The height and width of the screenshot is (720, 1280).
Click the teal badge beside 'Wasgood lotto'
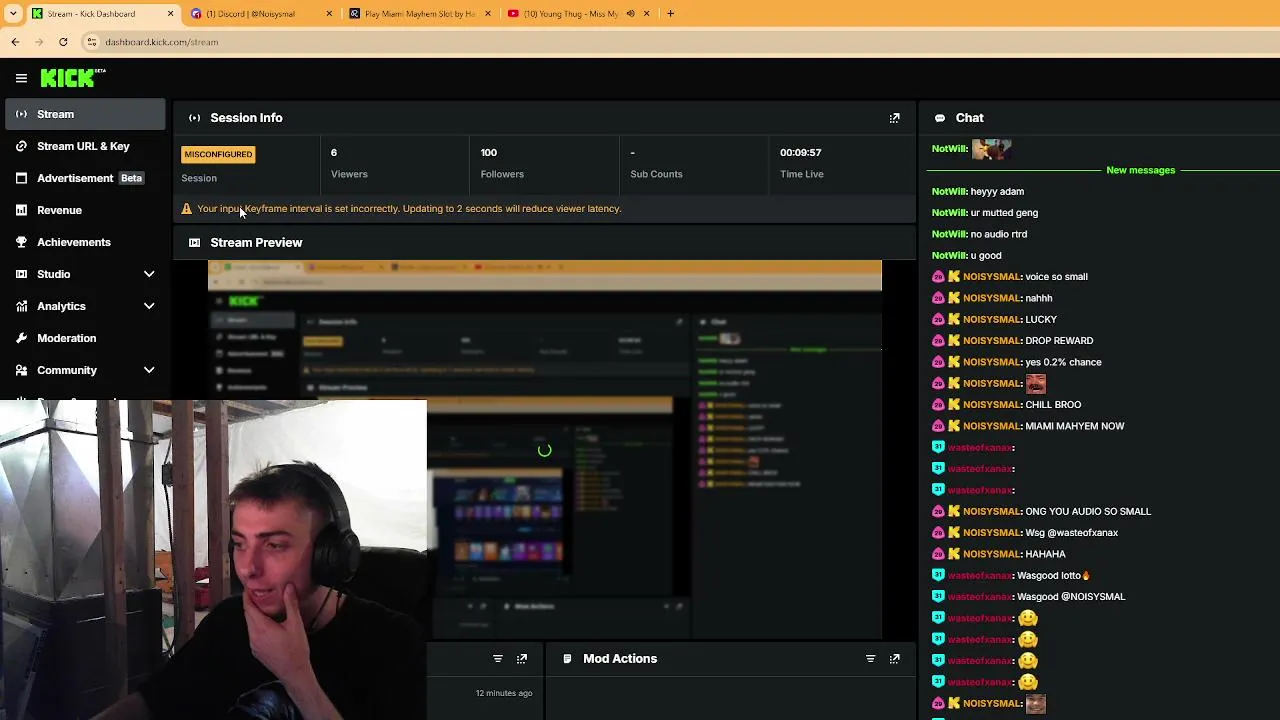click(938, 575)
